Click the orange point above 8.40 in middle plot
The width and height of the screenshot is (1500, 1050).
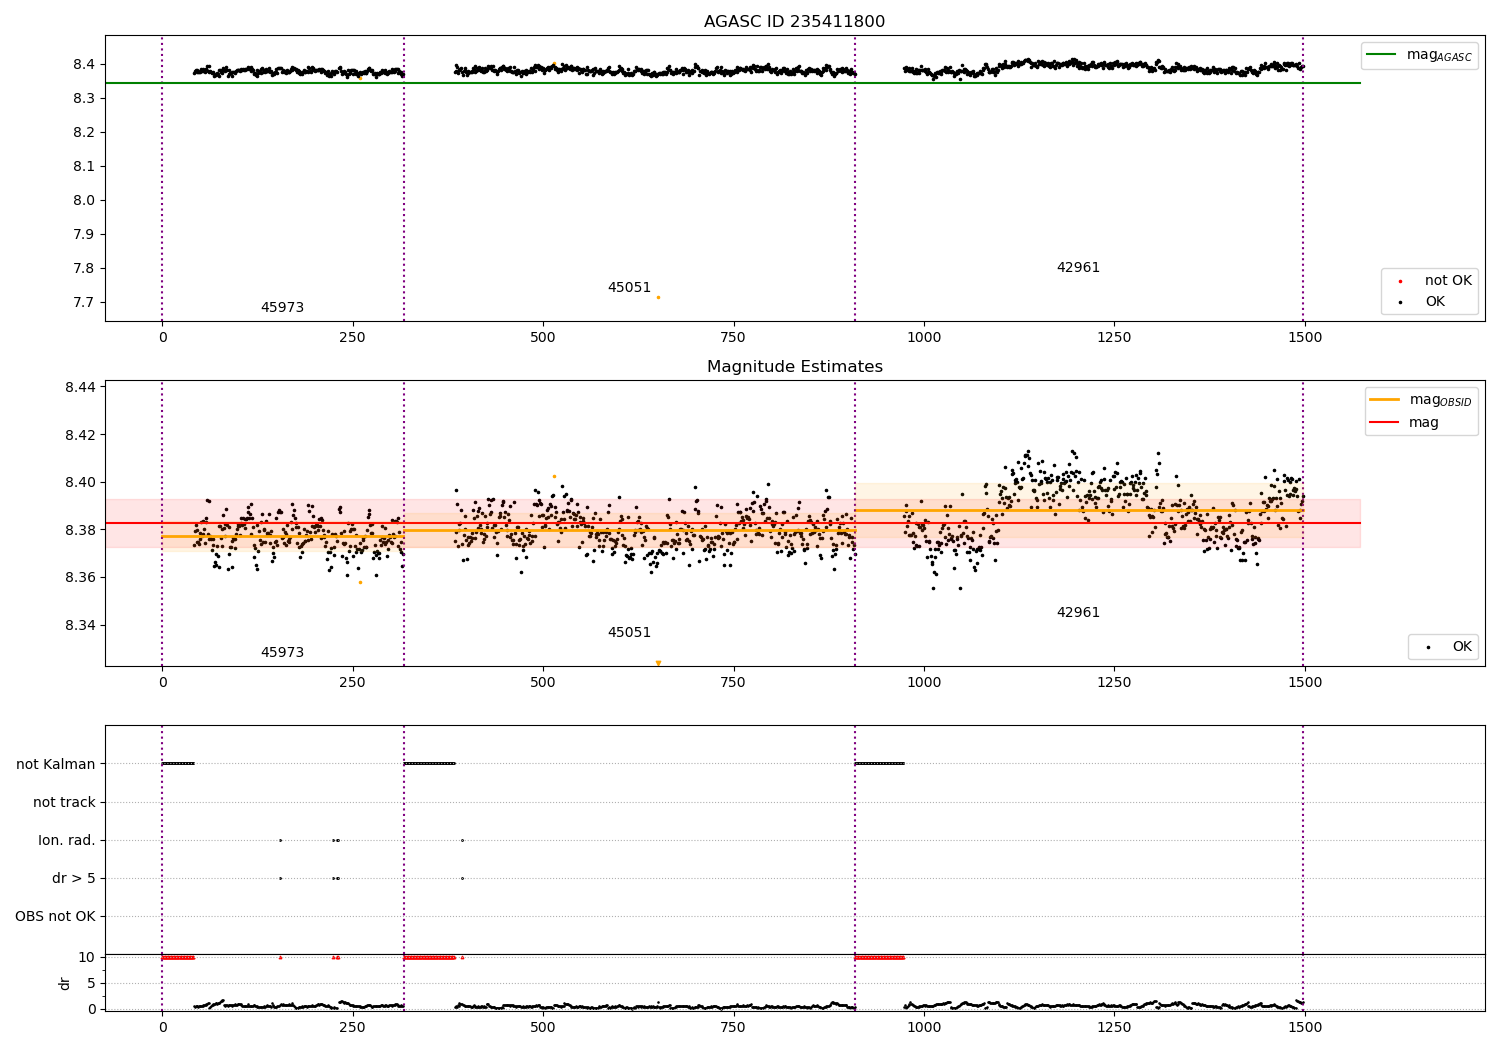point(554,477)
